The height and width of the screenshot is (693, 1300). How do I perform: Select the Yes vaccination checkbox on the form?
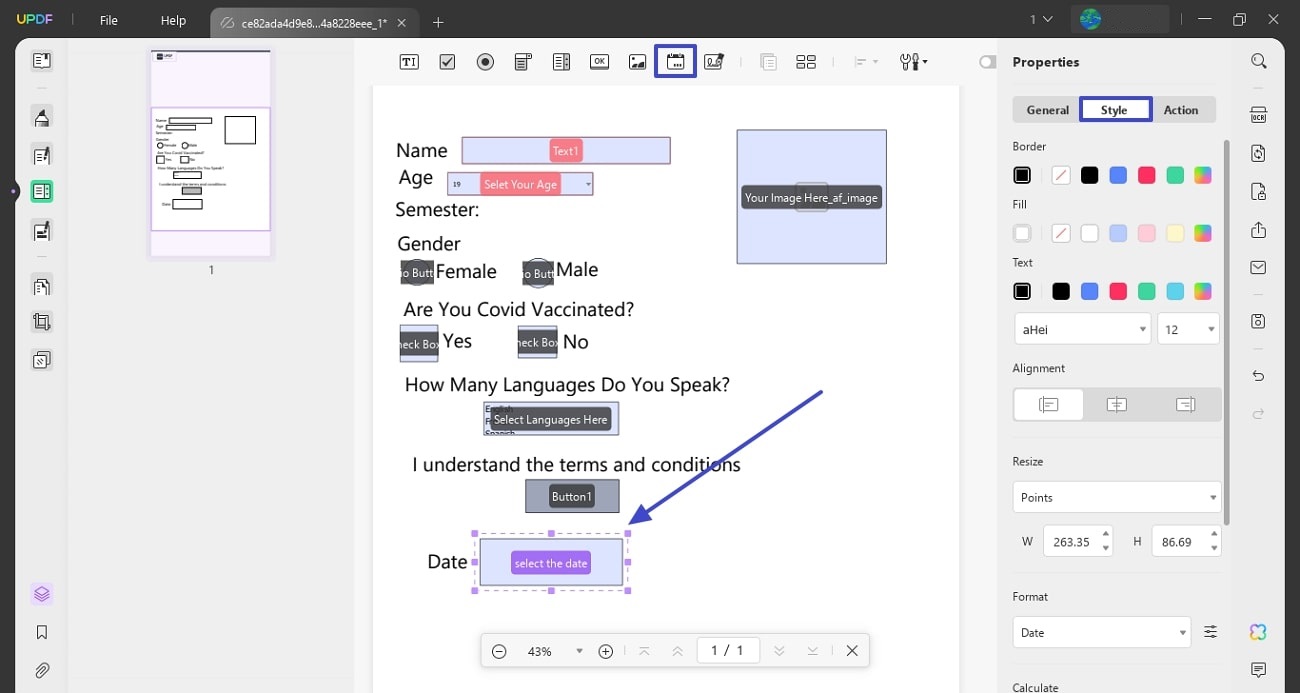point(418,342)
